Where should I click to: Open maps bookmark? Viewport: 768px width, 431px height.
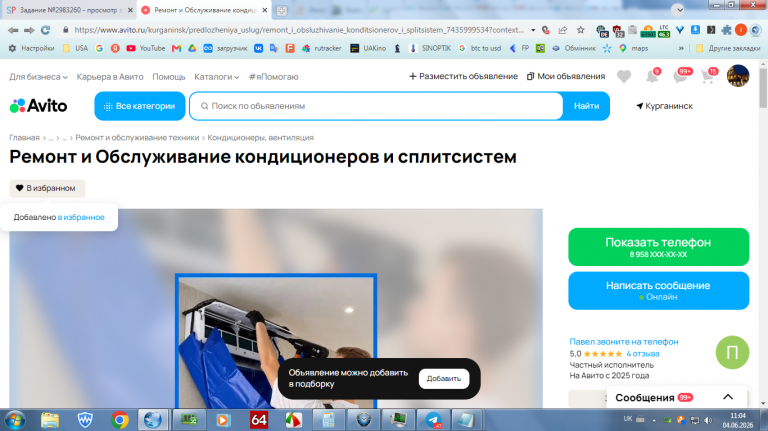pyautogui.click(x=634, y=48)
